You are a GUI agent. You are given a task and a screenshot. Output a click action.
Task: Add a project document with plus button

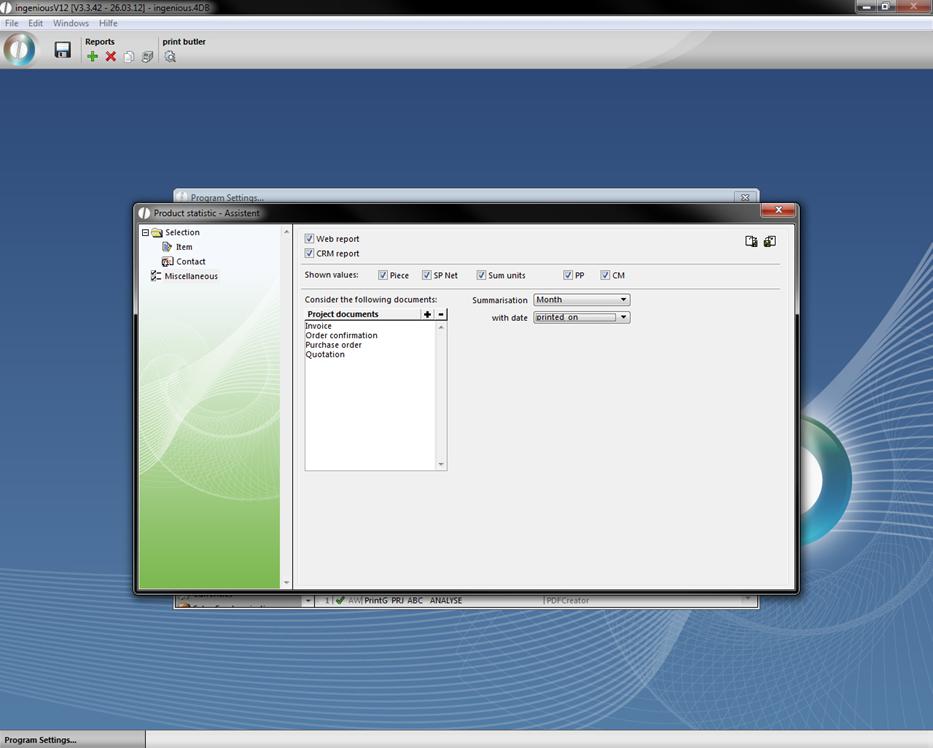[x=428, y=314]
